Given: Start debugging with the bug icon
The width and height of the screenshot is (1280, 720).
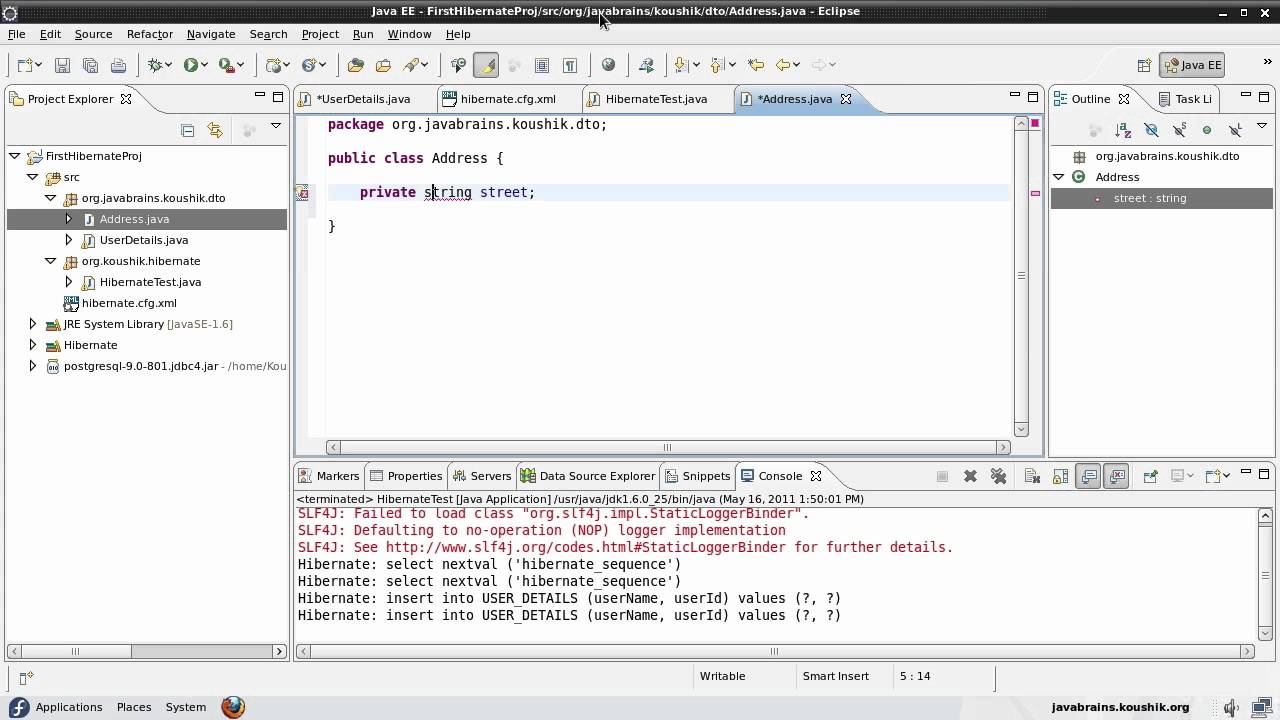Looking at the screenshot, I should [x=156, y=65].
